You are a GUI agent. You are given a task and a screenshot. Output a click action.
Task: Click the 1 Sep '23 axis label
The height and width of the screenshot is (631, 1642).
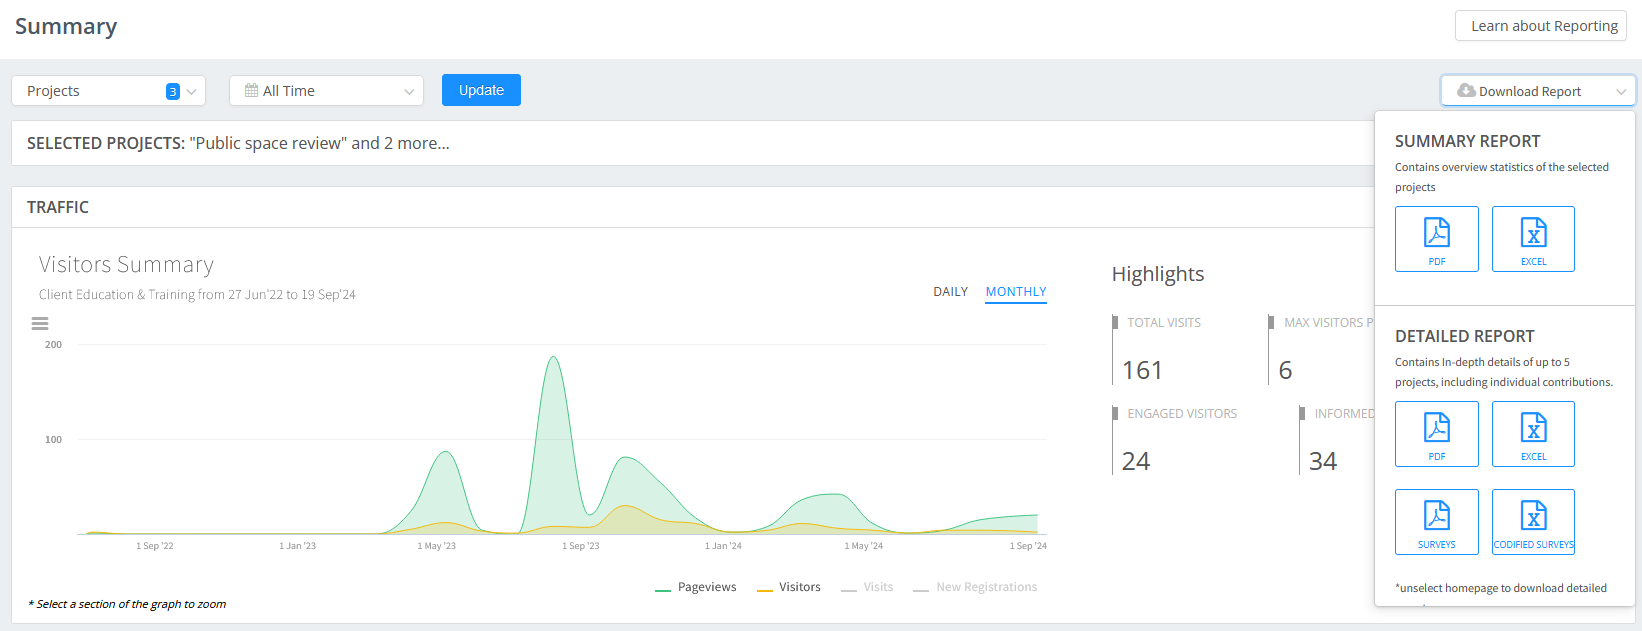click(581, 546)
